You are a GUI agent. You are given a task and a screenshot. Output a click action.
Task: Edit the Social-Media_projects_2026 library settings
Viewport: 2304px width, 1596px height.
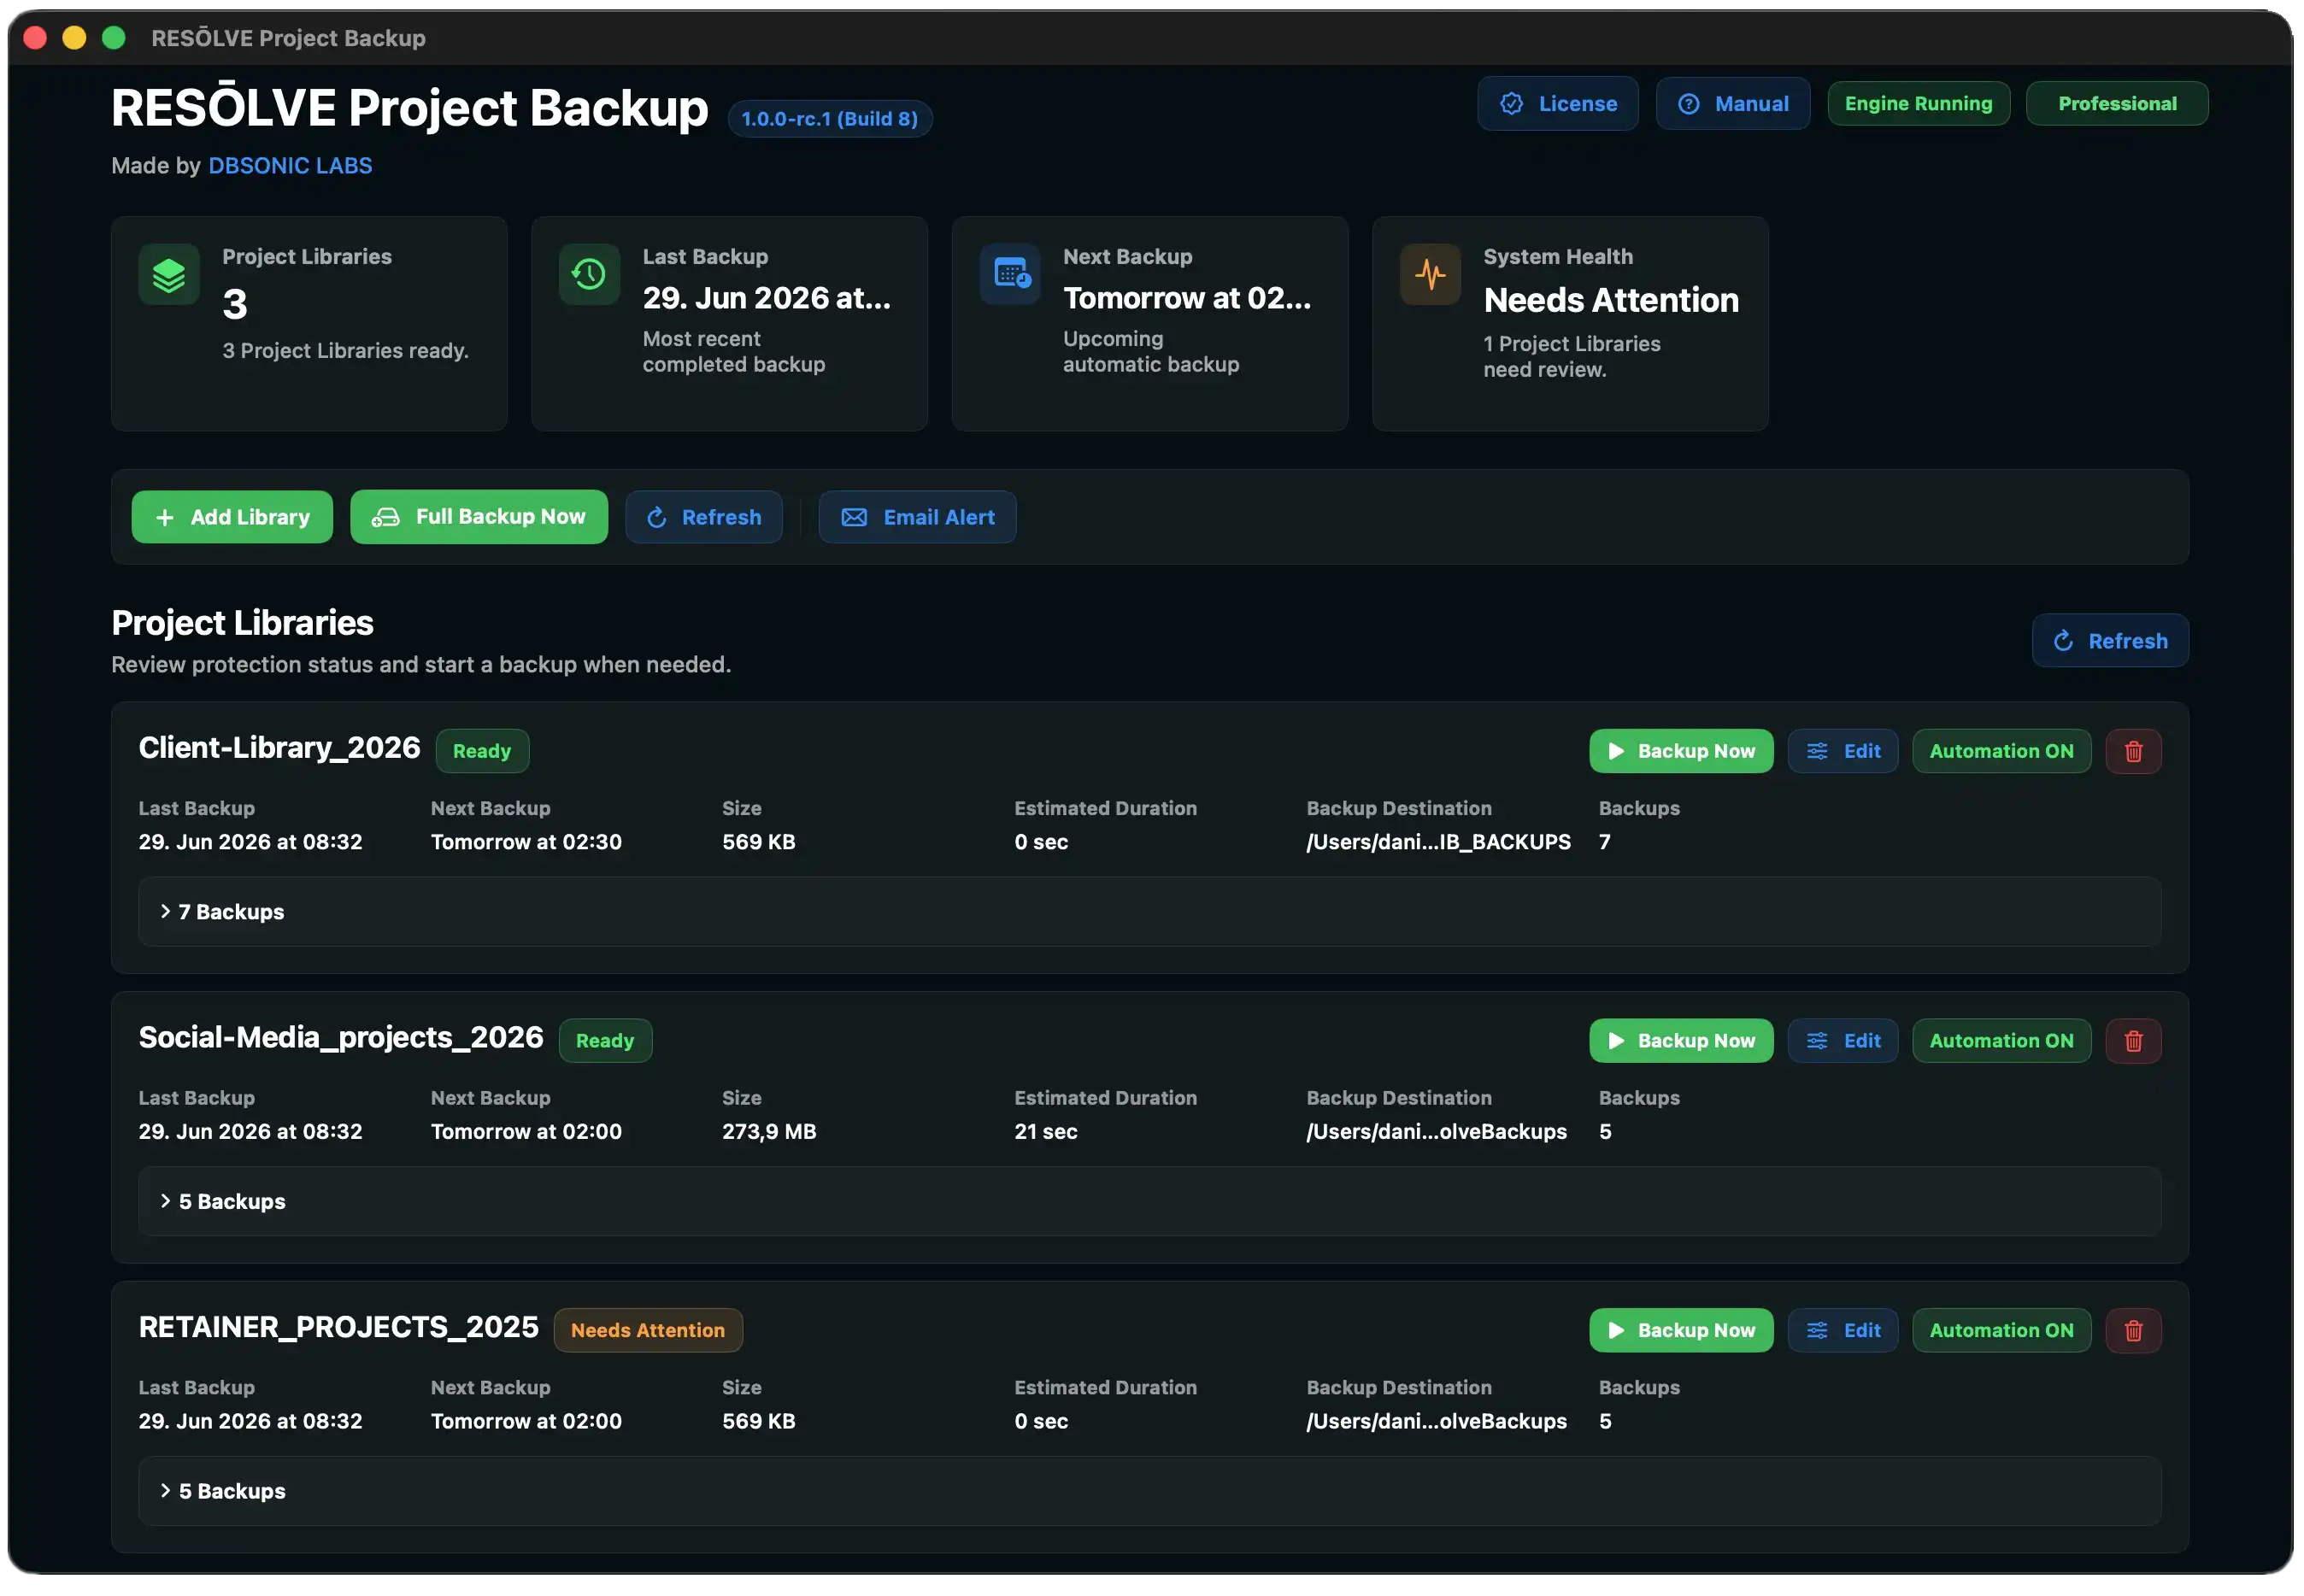[1843, 1041]
